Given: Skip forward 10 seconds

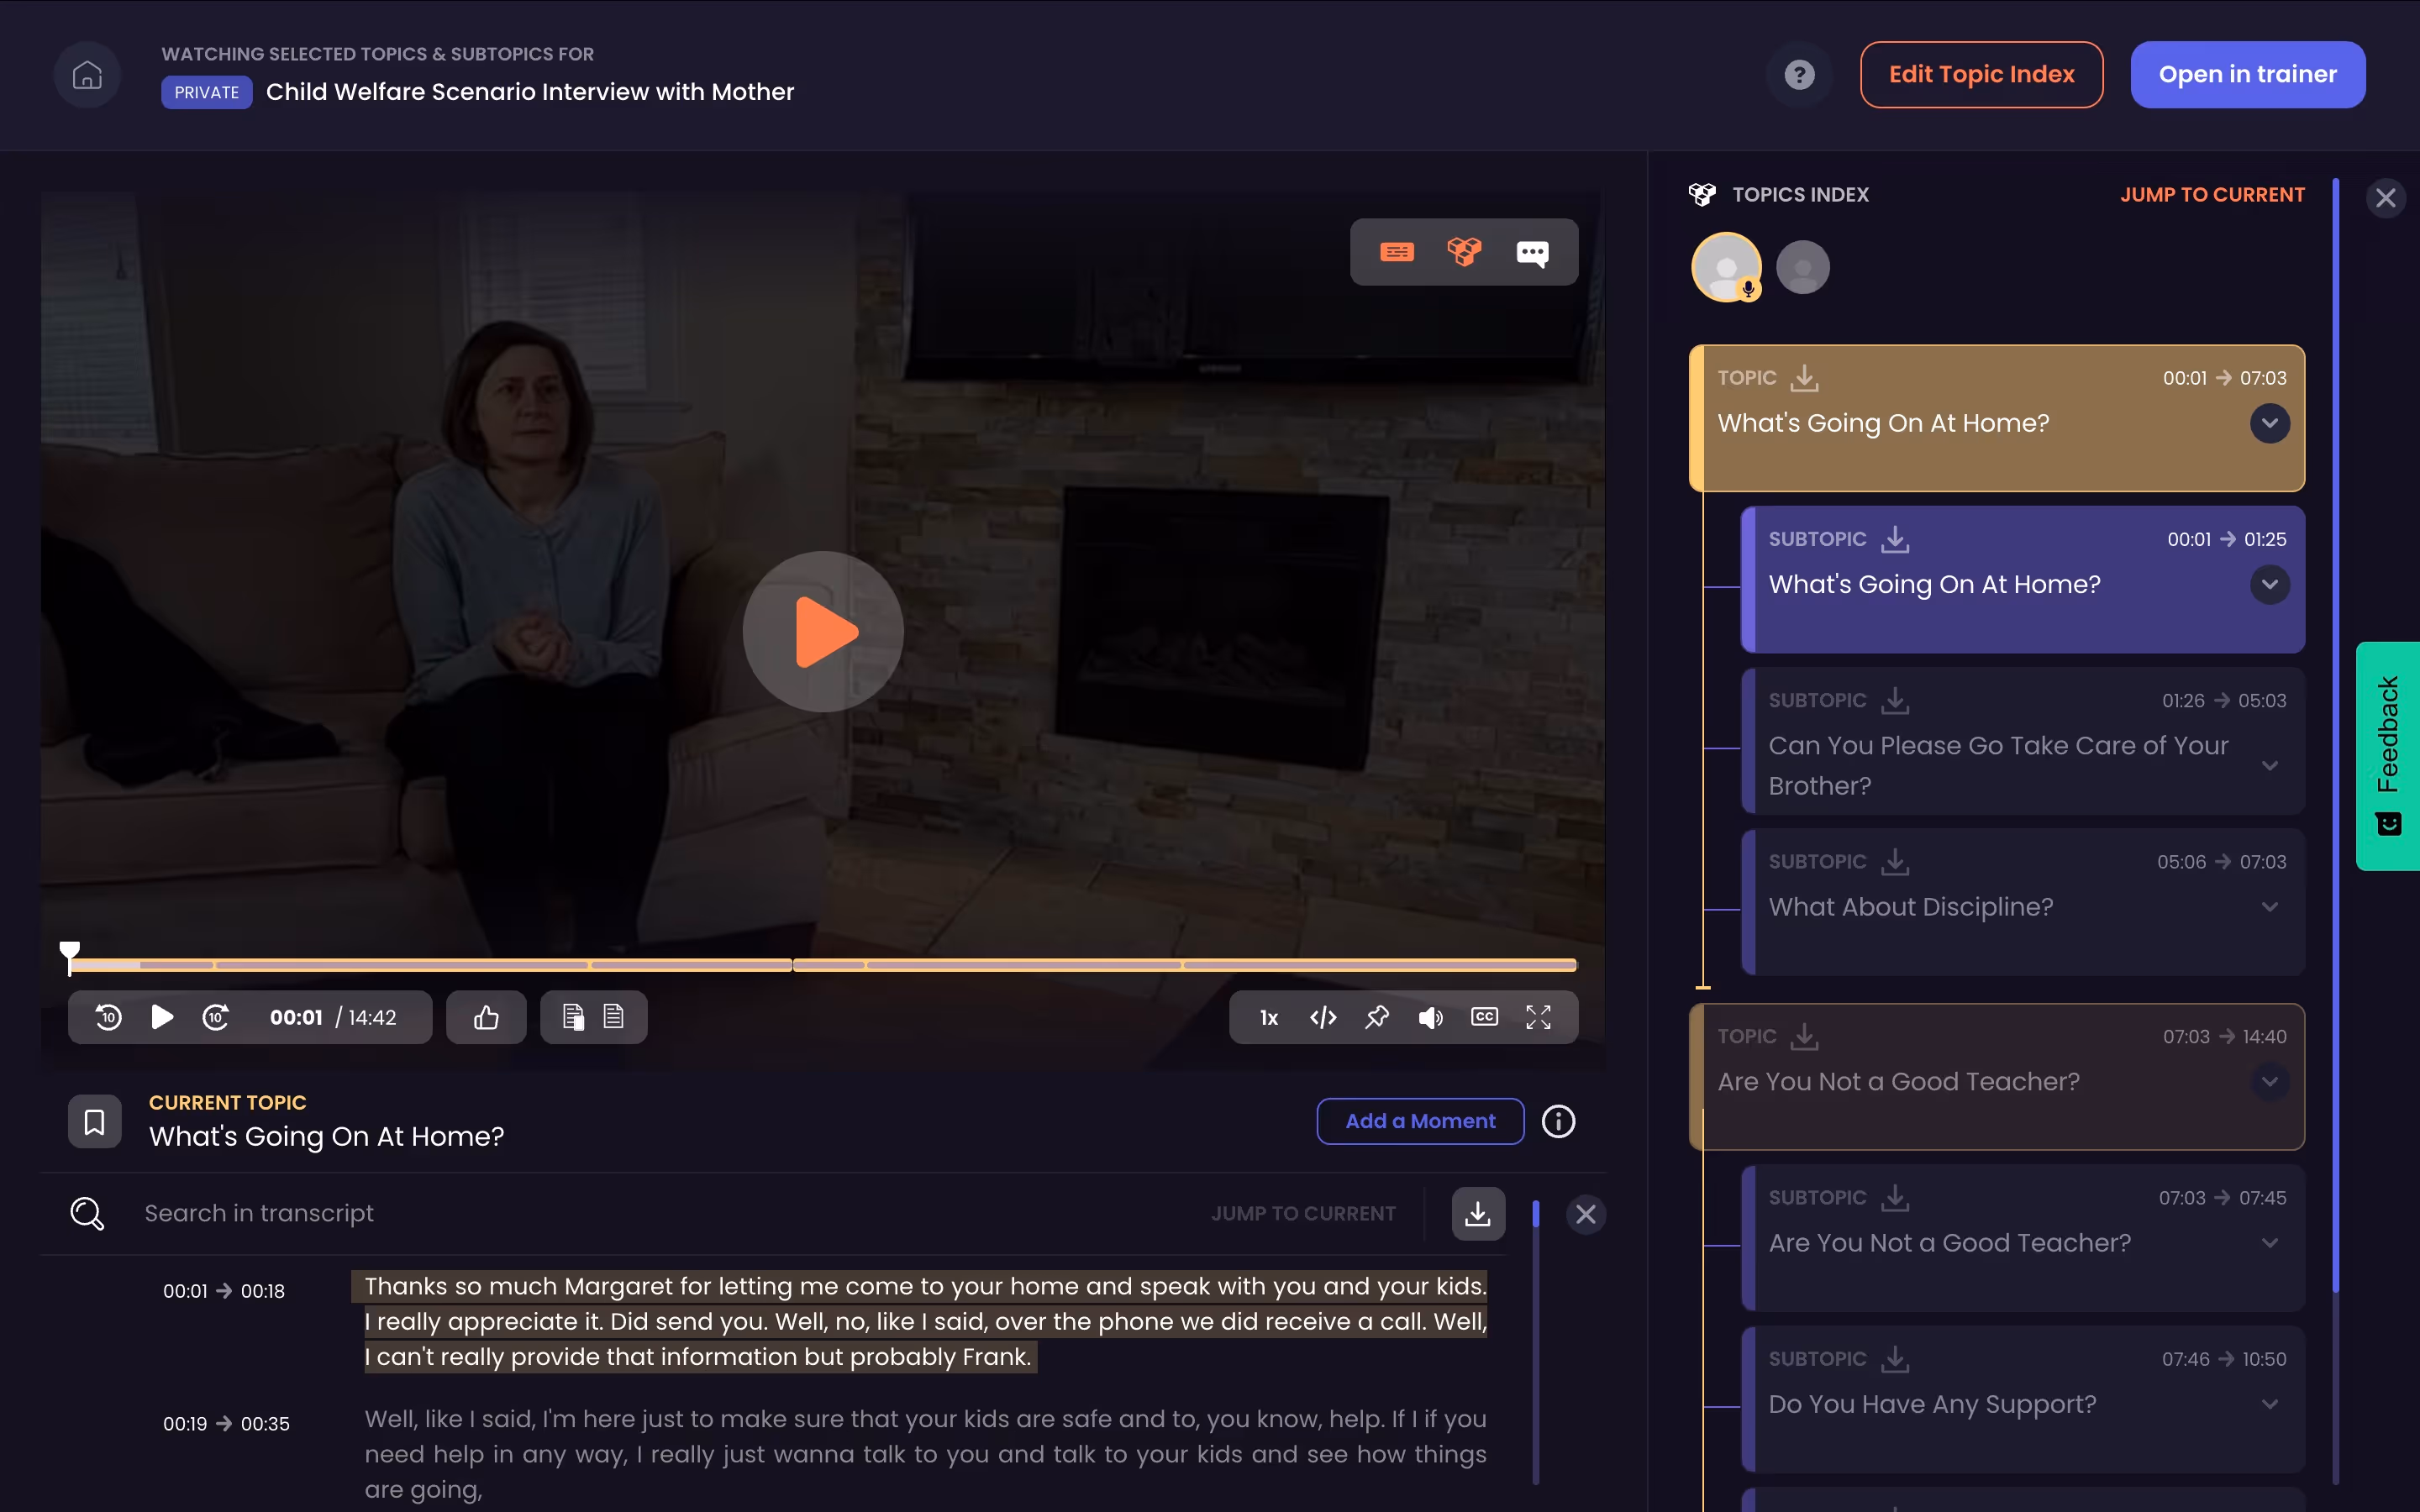Looking at the screenshot, I should 216,1017.
